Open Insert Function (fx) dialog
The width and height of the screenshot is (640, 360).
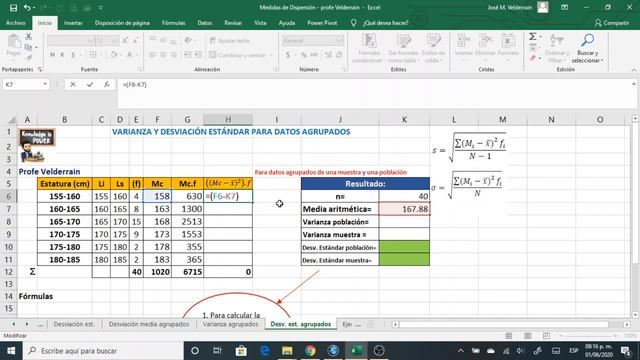coord(107,84)
